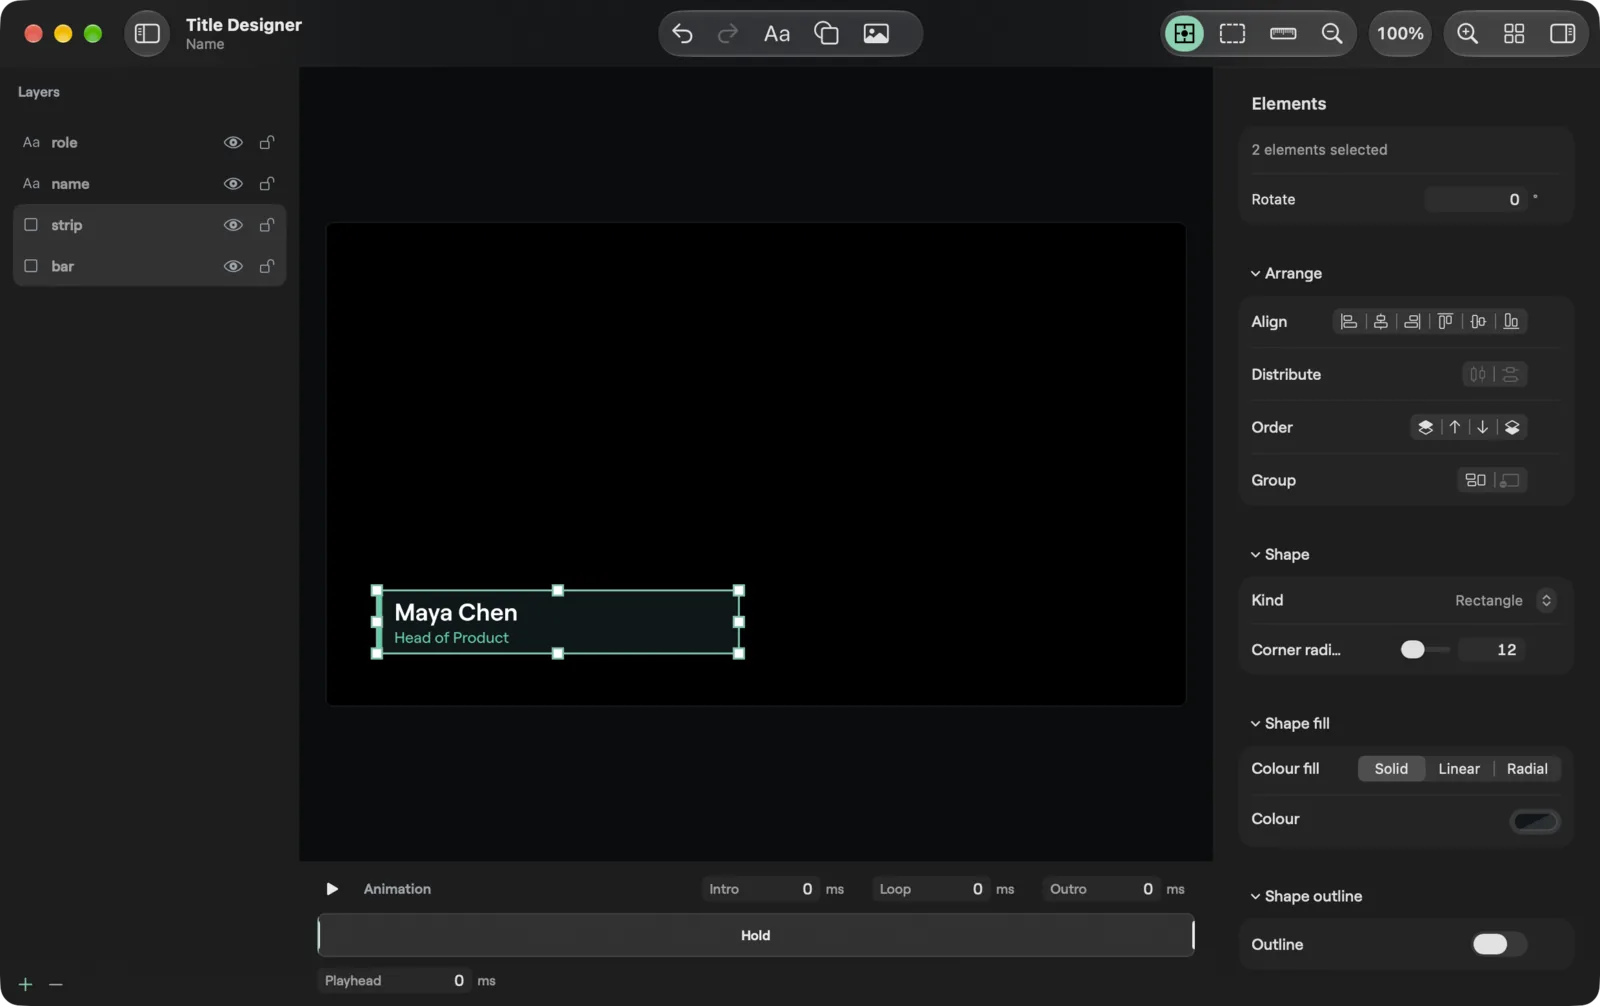Insert a shape using the toolbar shape icon
Screen dimensions: 1600x1006
[x=826, y=33]
